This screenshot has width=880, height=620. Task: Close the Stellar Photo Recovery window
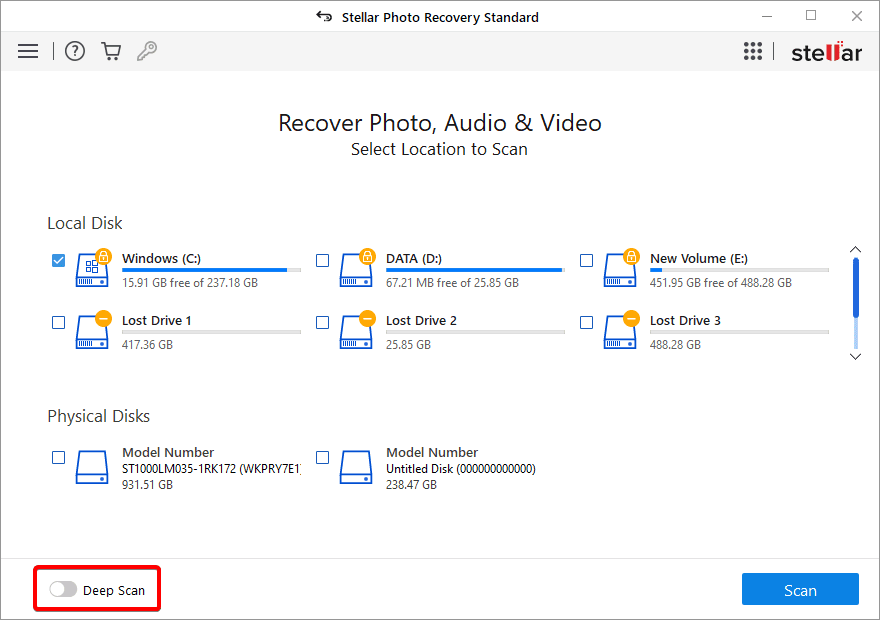856,16
